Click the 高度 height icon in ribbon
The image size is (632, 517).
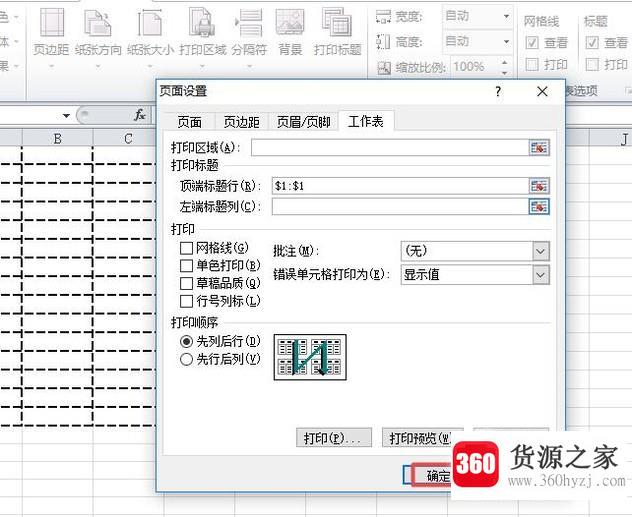point(383,42)
